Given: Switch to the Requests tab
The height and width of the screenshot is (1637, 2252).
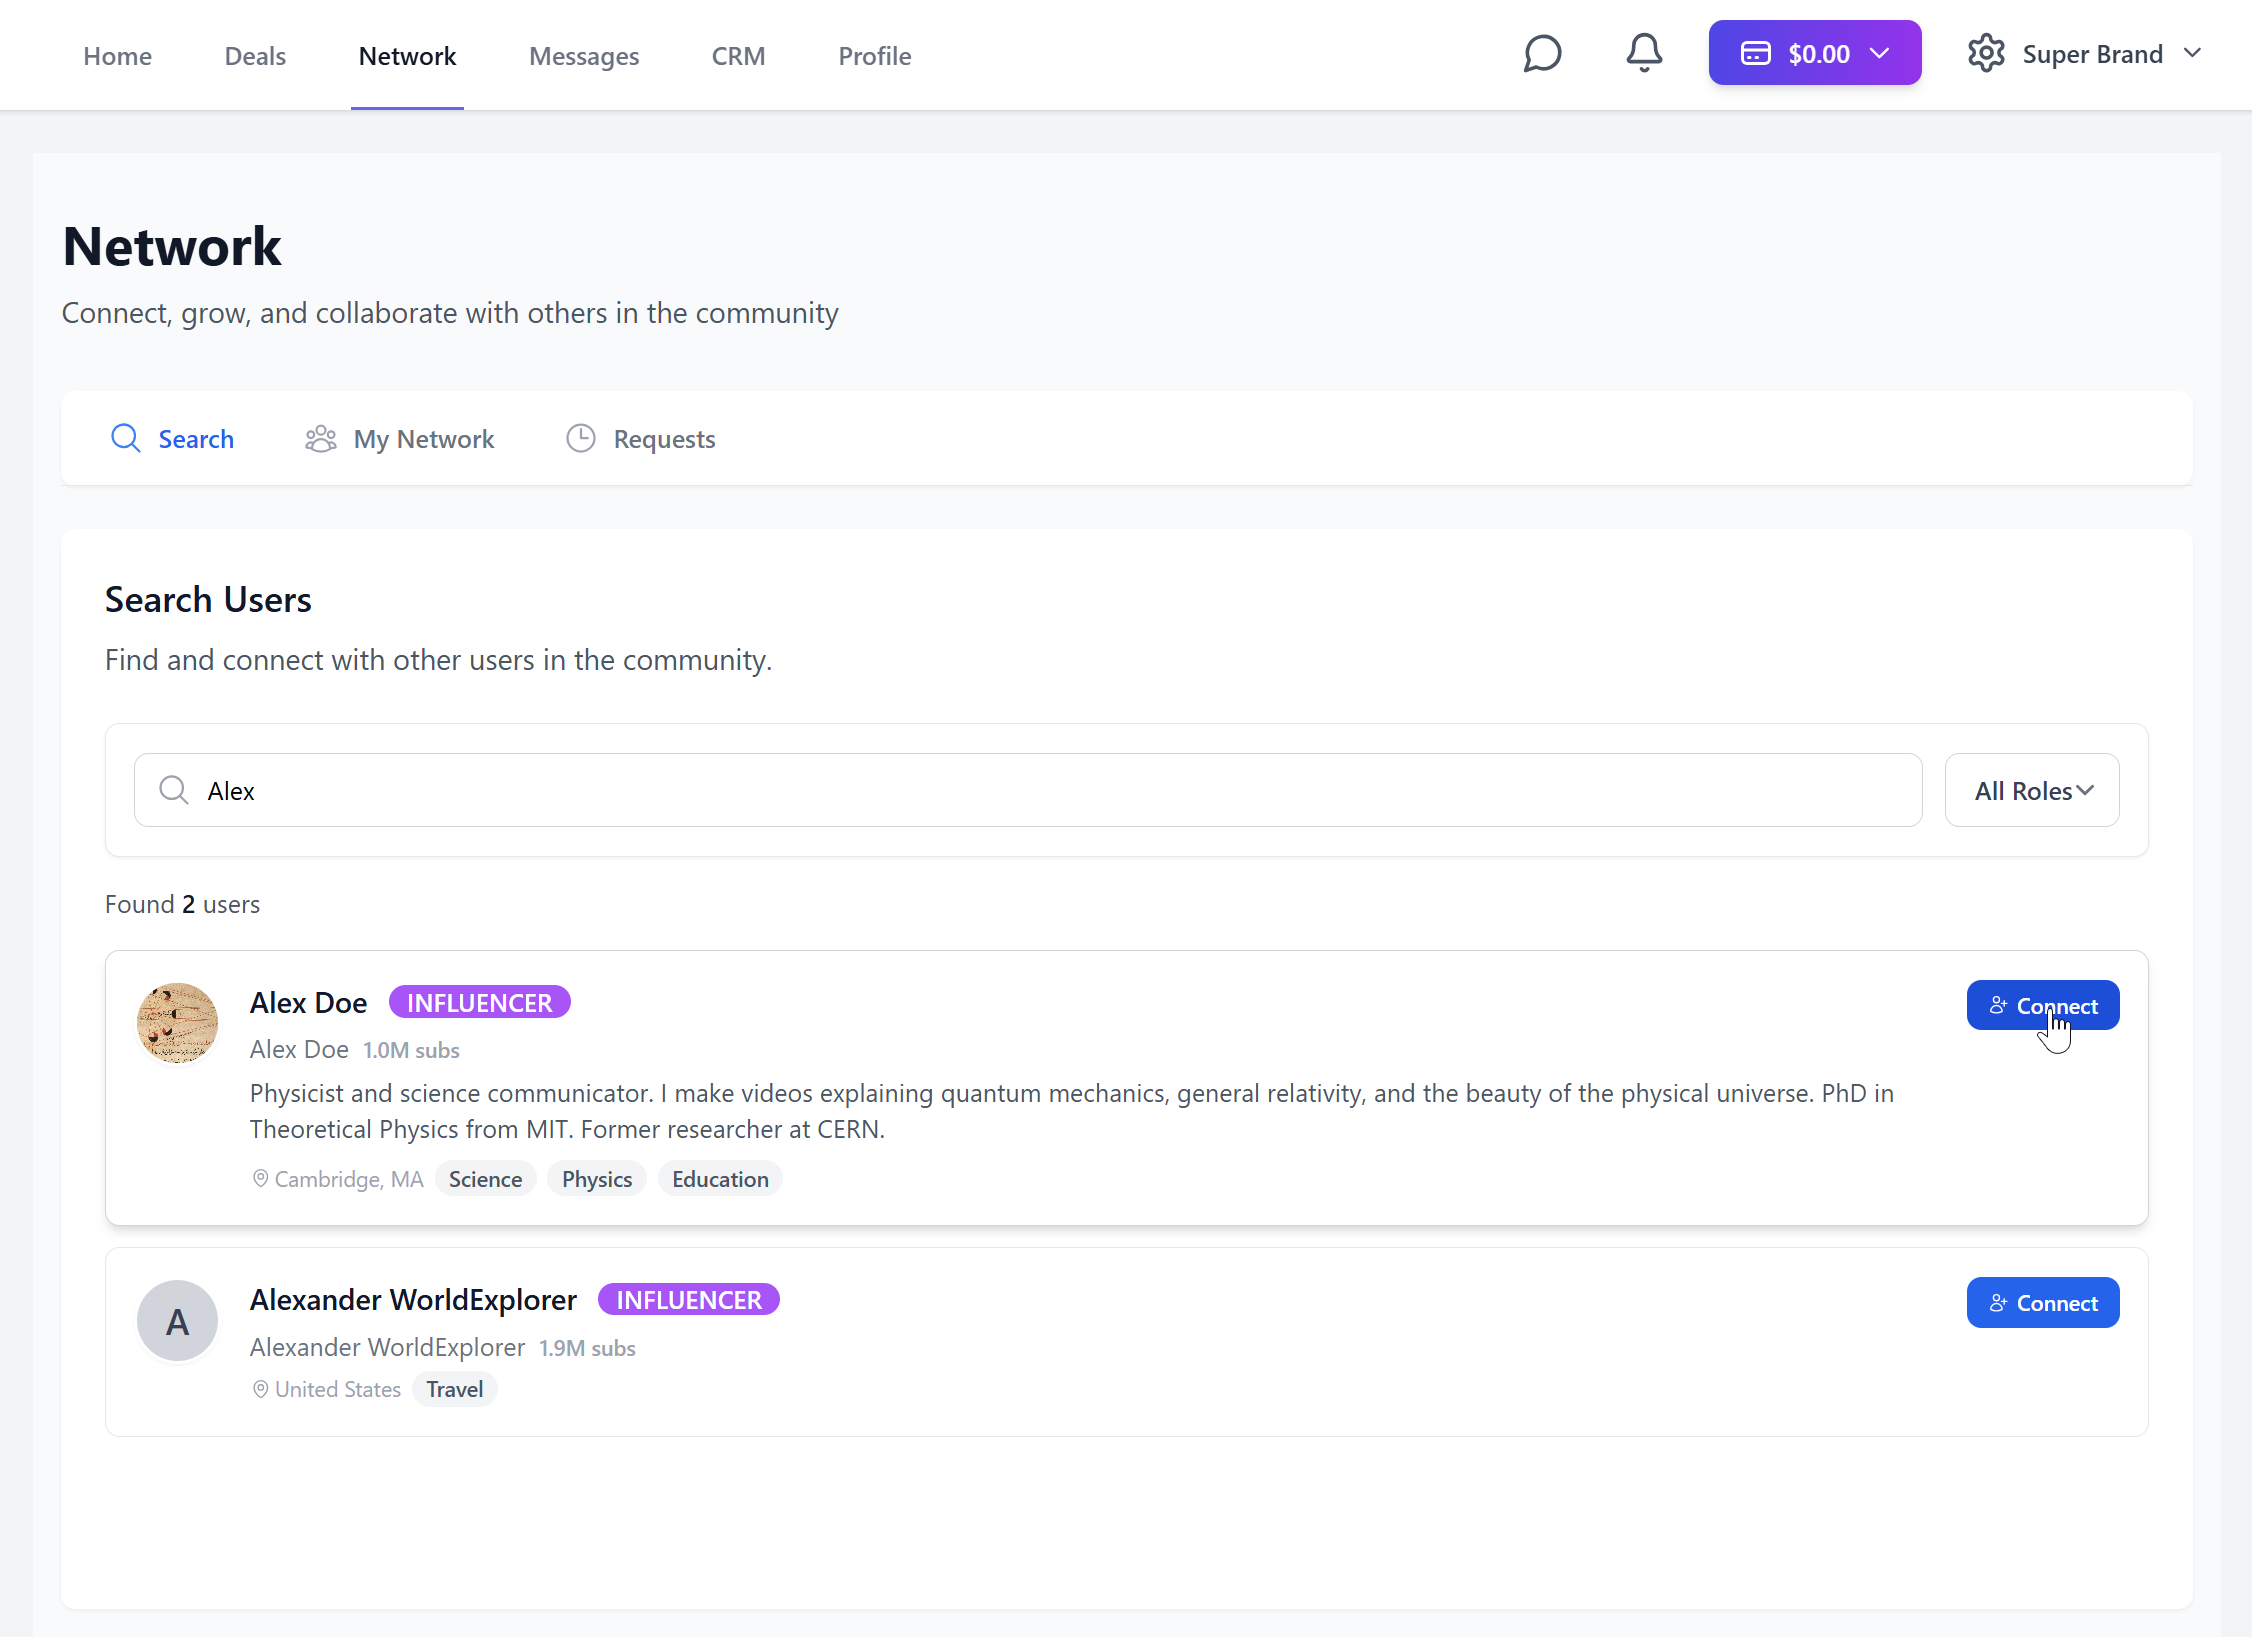Looking at the screenshot, I should pos(640,438).
